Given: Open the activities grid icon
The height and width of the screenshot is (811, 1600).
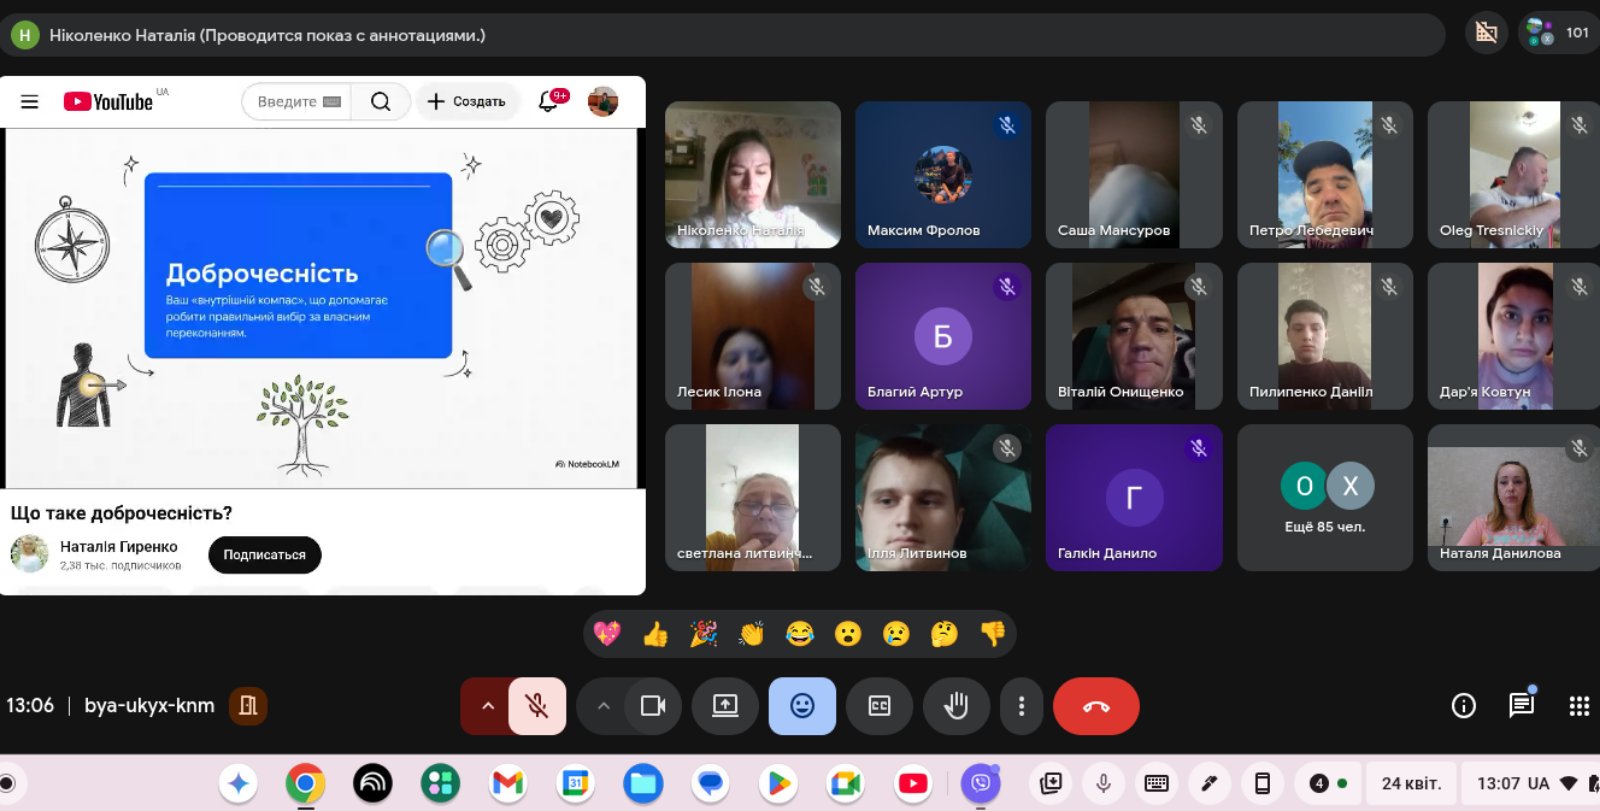Looking at the screenshot, I should pyautogui.click(x=1579, y=706).
